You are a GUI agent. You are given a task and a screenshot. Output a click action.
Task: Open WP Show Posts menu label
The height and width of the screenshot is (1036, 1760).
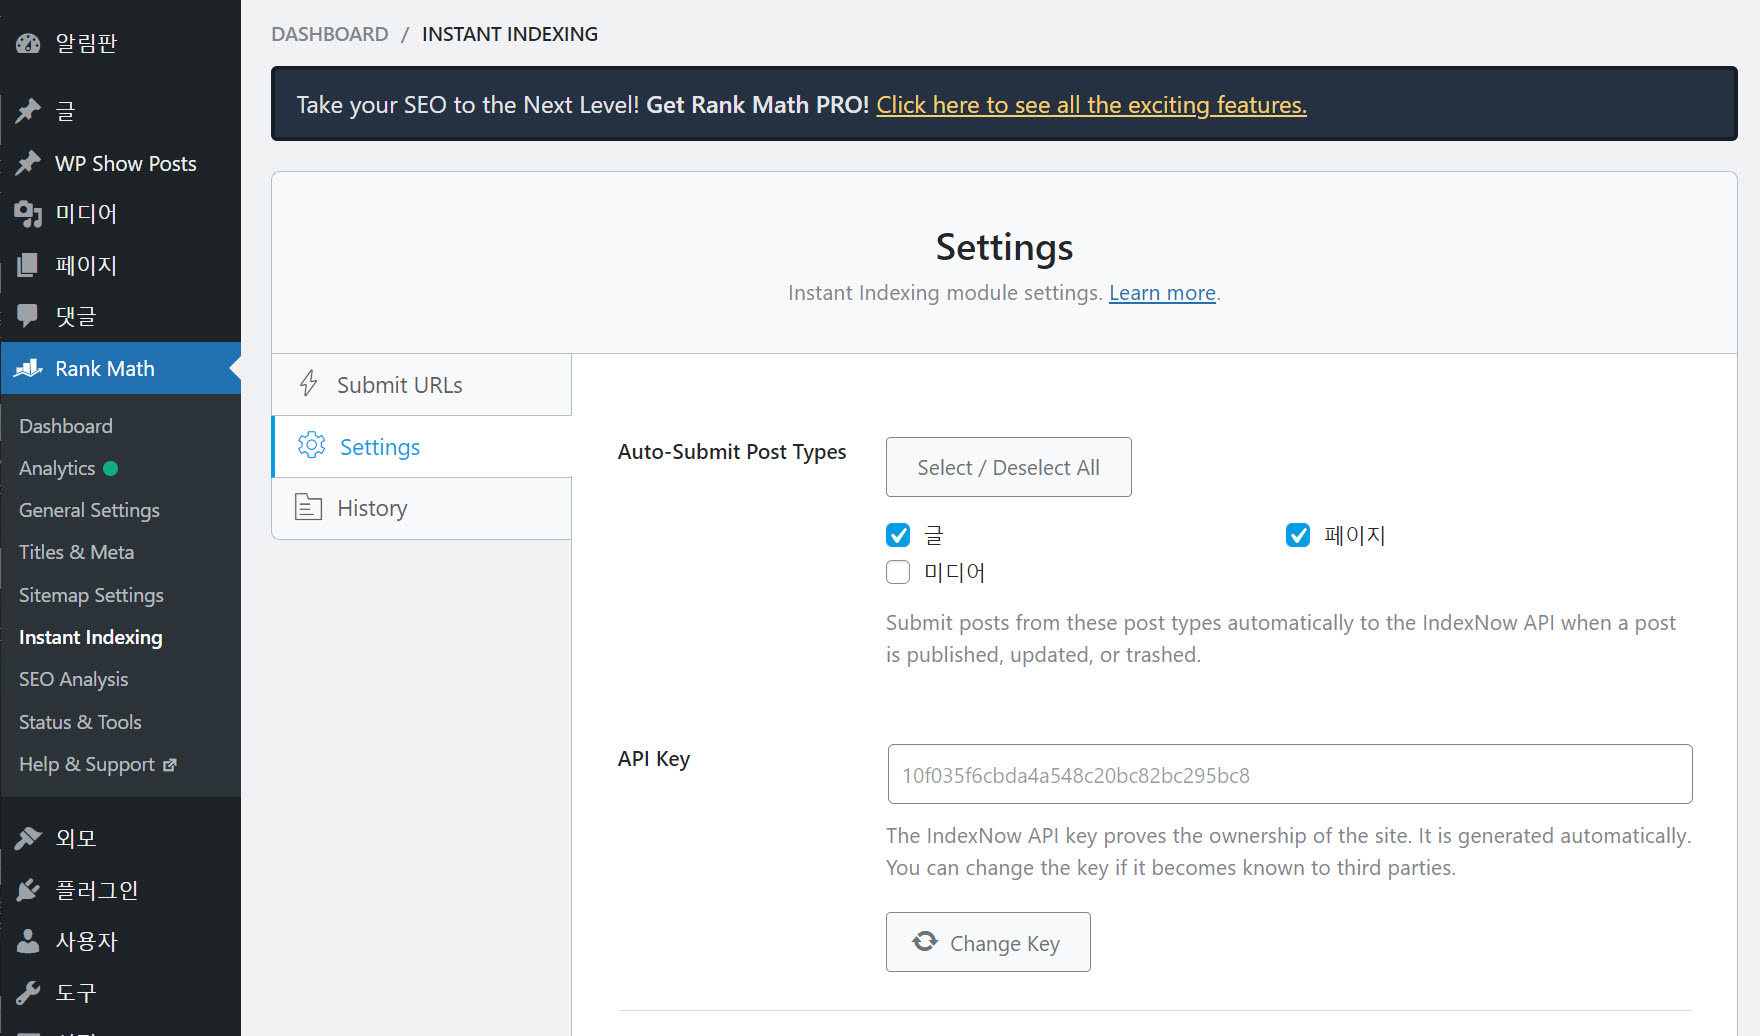(126, 163)
